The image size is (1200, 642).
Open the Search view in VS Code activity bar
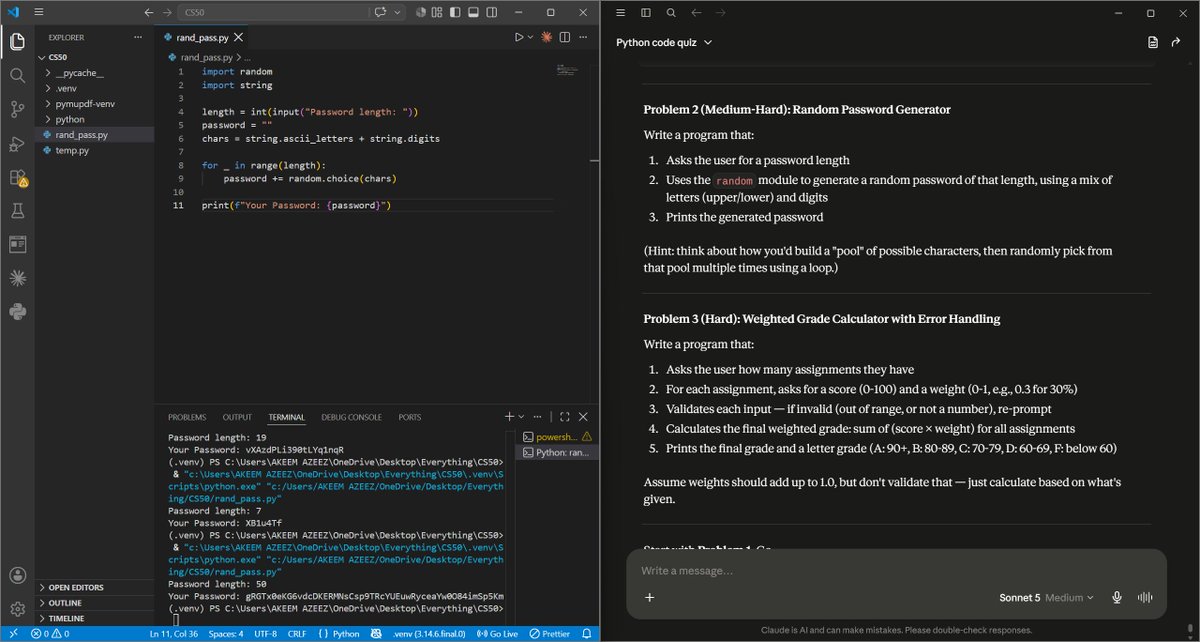point(17,75)
